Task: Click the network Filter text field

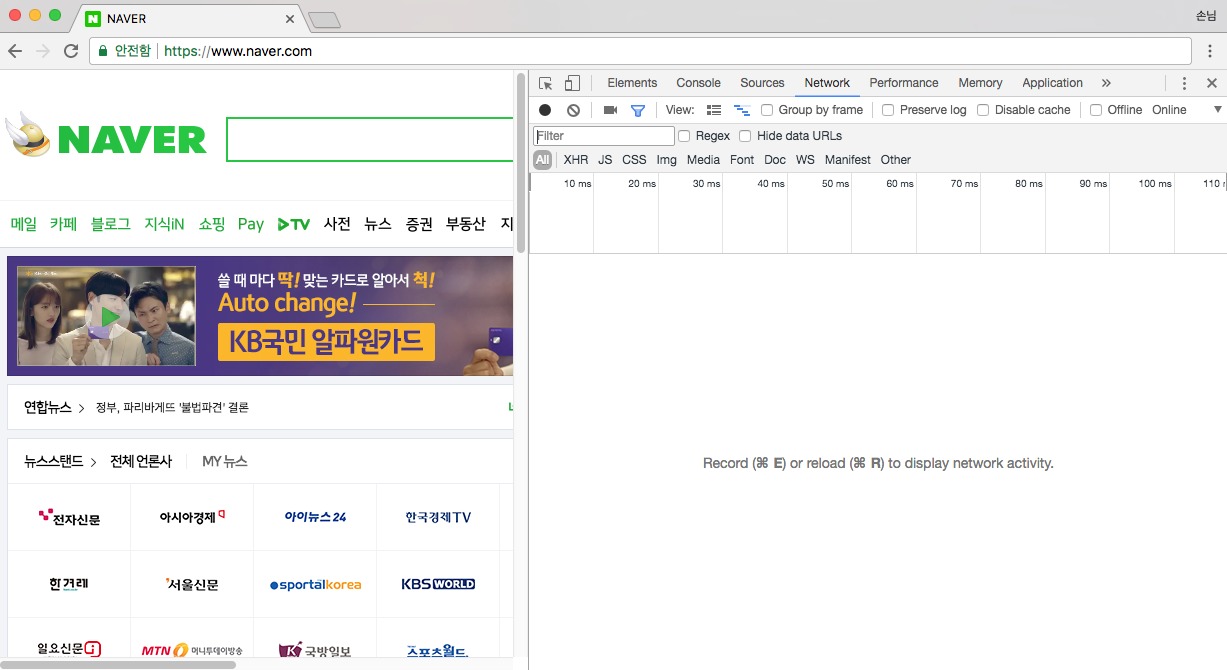Action: point(604,136)
